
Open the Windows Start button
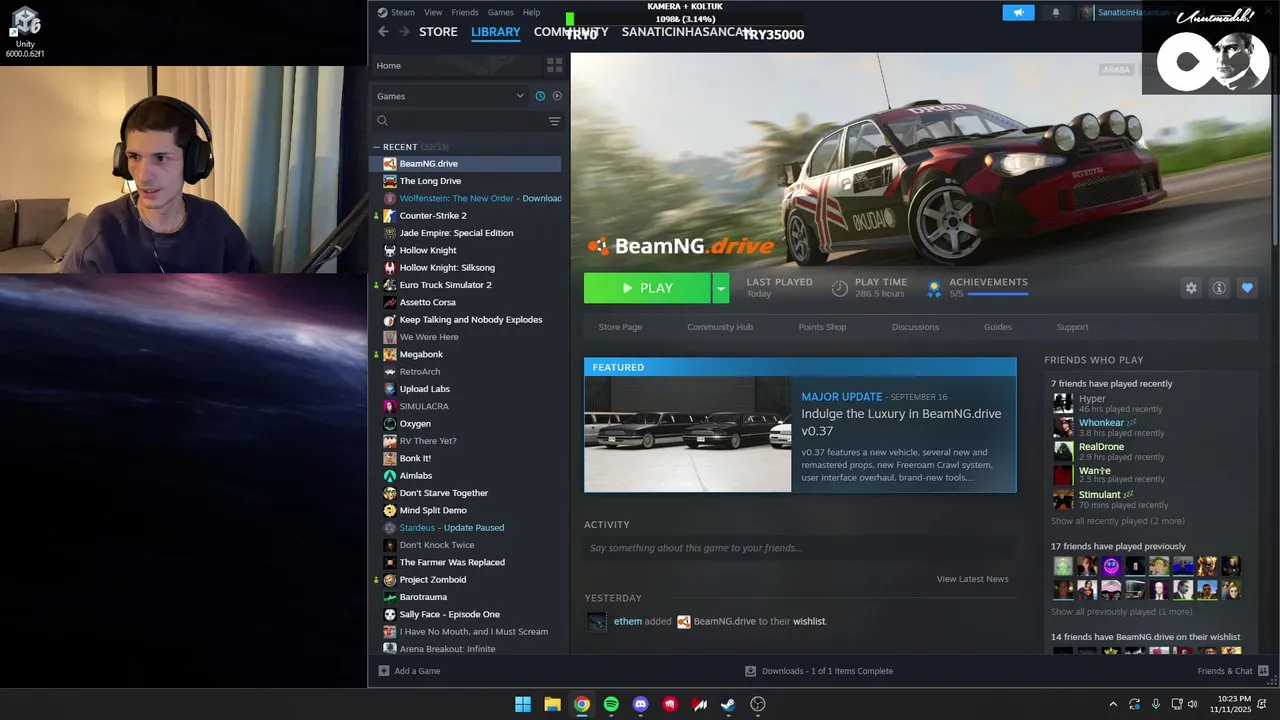coord(523,704)
